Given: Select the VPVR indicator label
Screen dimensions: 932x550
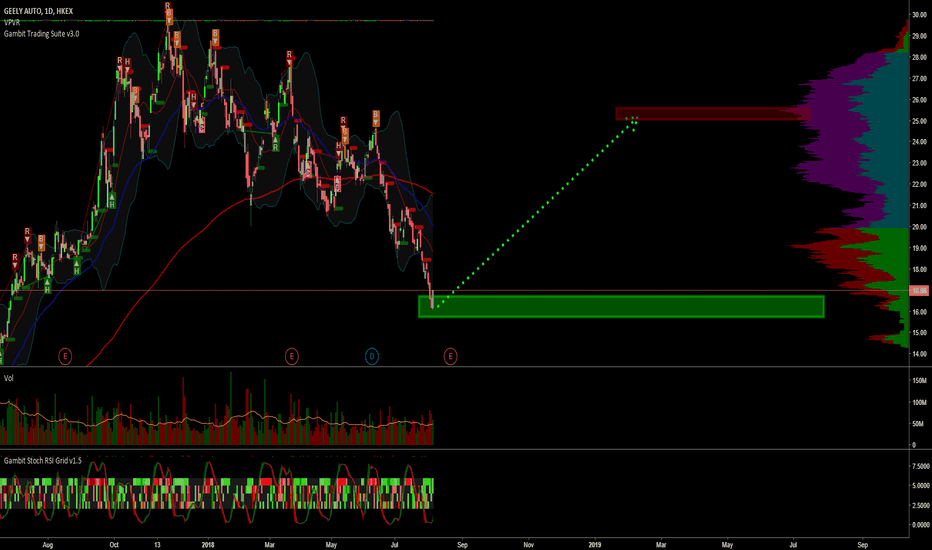Looking at the screenshot, I should tap(12, 22).
